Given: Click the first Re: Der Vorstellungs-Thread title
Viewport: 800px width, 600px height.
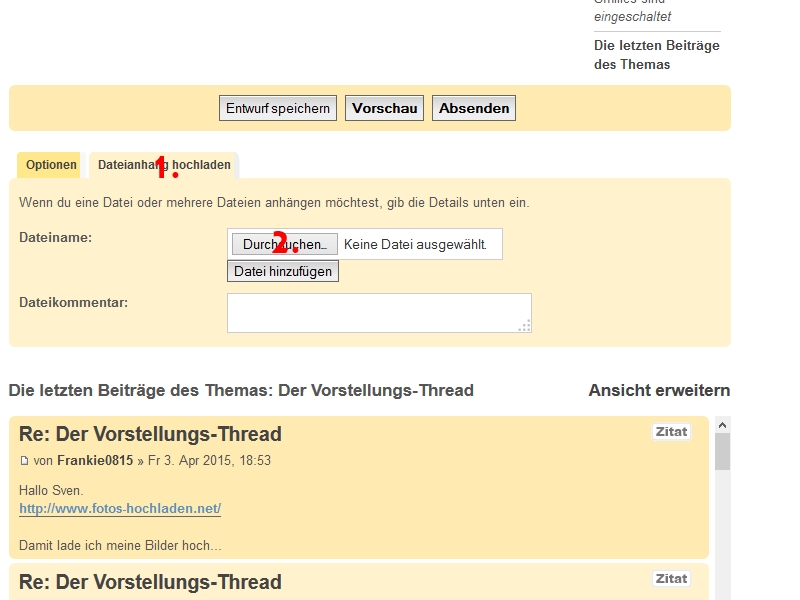Looking at the screenshot, I should tap(150, 434).
